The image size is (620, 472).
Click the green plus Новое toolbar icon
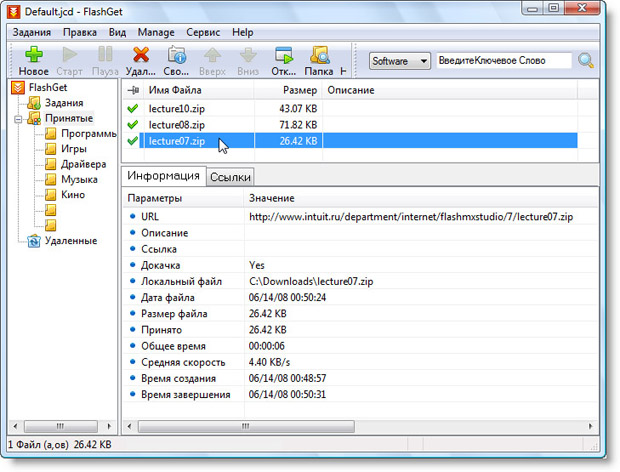(34, 55)
